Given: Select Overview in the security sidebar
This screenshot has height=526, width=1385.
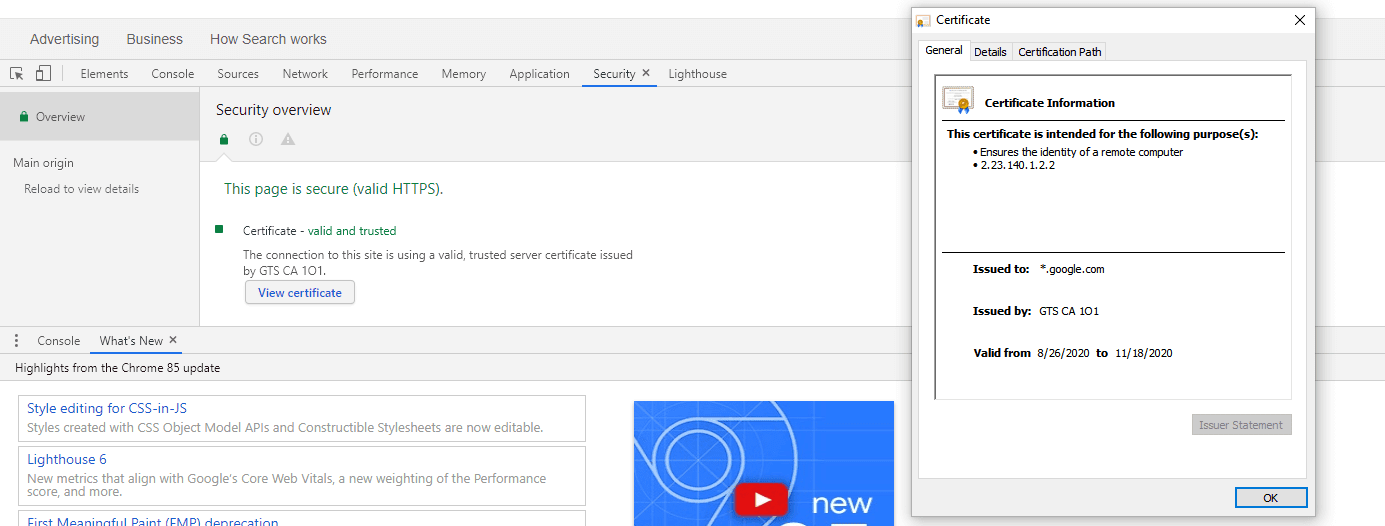Looking at the screenshot, I should coord(60,117).
